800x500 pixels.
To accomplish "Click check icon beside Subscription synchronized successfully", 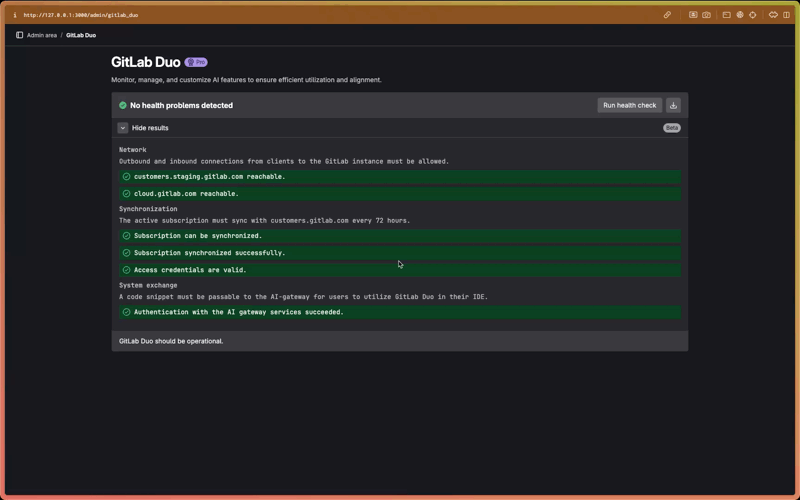I will [x=127, y=253].
